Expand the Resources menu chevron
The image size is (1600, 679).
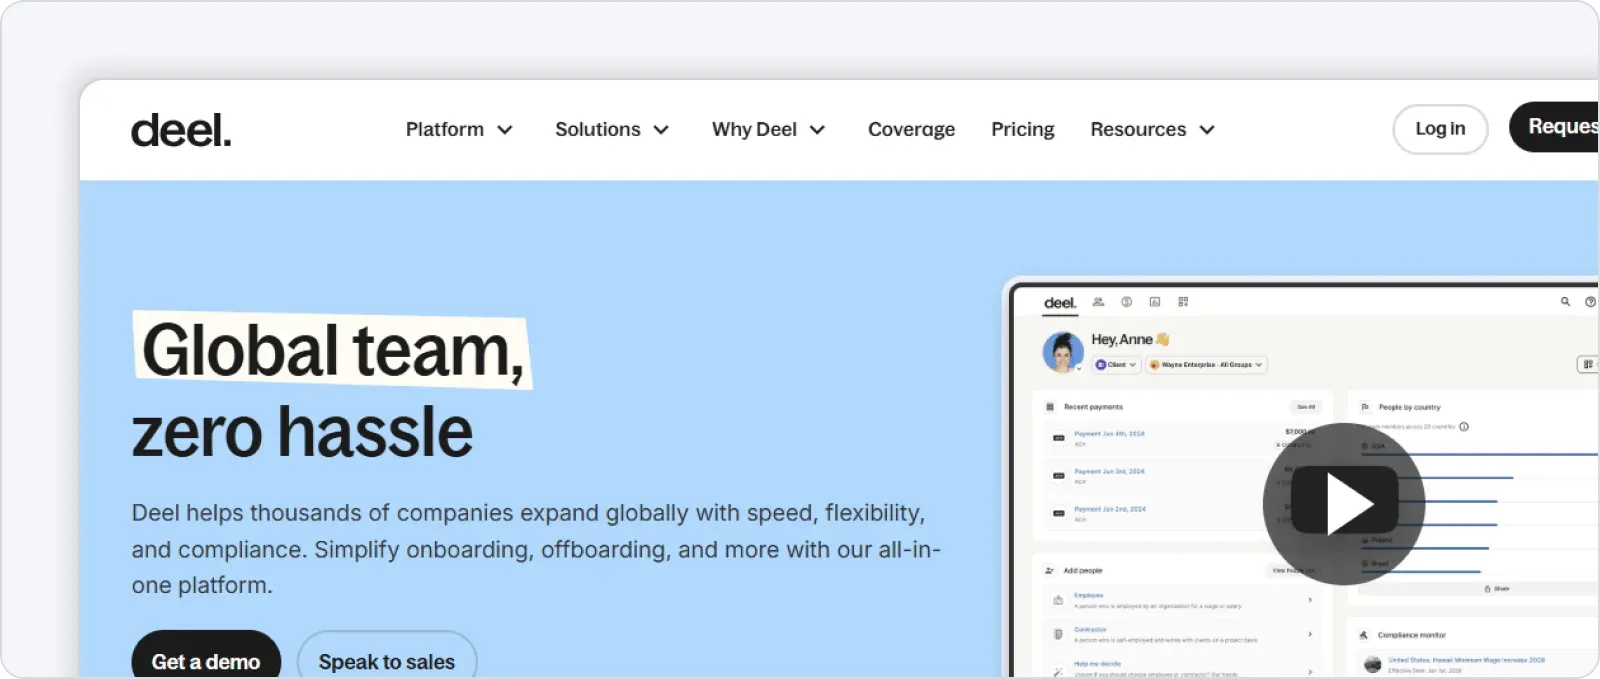pos(1207,130)
